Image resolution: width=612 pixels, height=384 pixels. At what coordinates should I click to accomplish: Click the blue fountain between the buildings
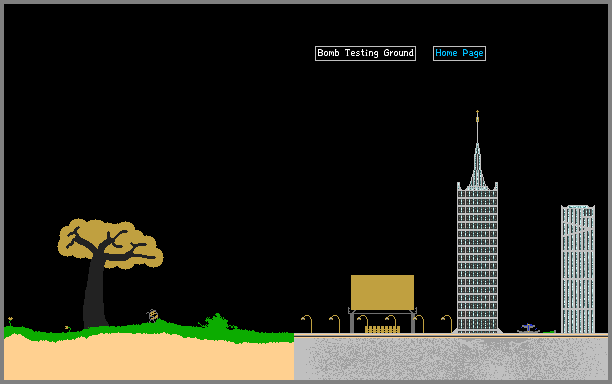click(x=528, y=328)
